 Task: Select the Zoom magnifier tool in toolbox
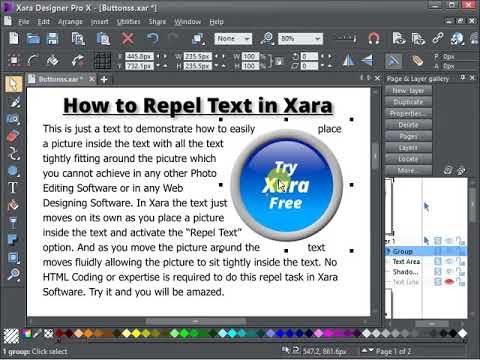(x=13, y=274)
